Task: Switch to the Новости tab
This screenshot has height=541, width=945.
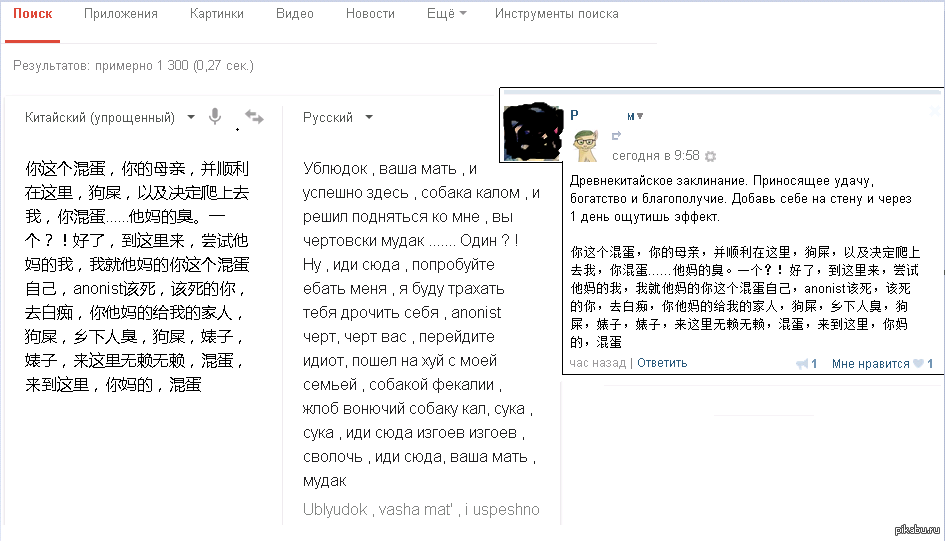Action: point(370,14)
